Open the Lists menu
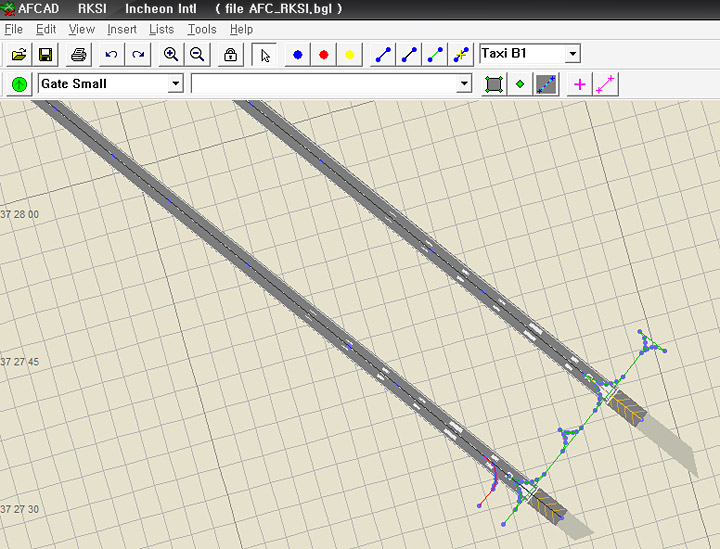The height and width of the screenshot is (549, 720). pyautogui.click(x=162, y=29)
